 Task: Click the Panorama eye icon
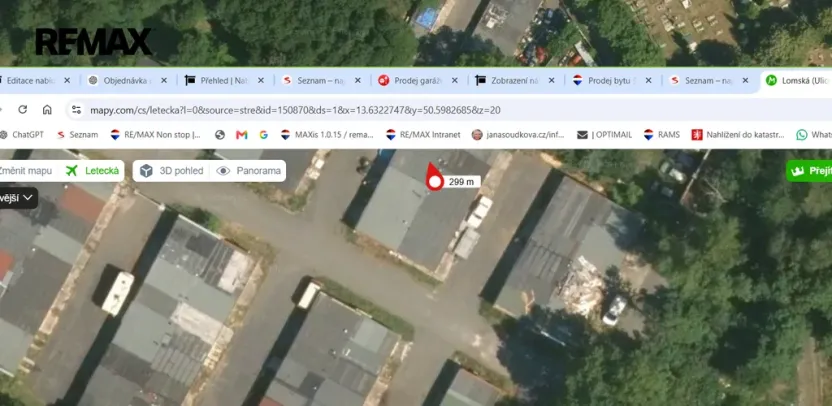[x=223, y=171]
